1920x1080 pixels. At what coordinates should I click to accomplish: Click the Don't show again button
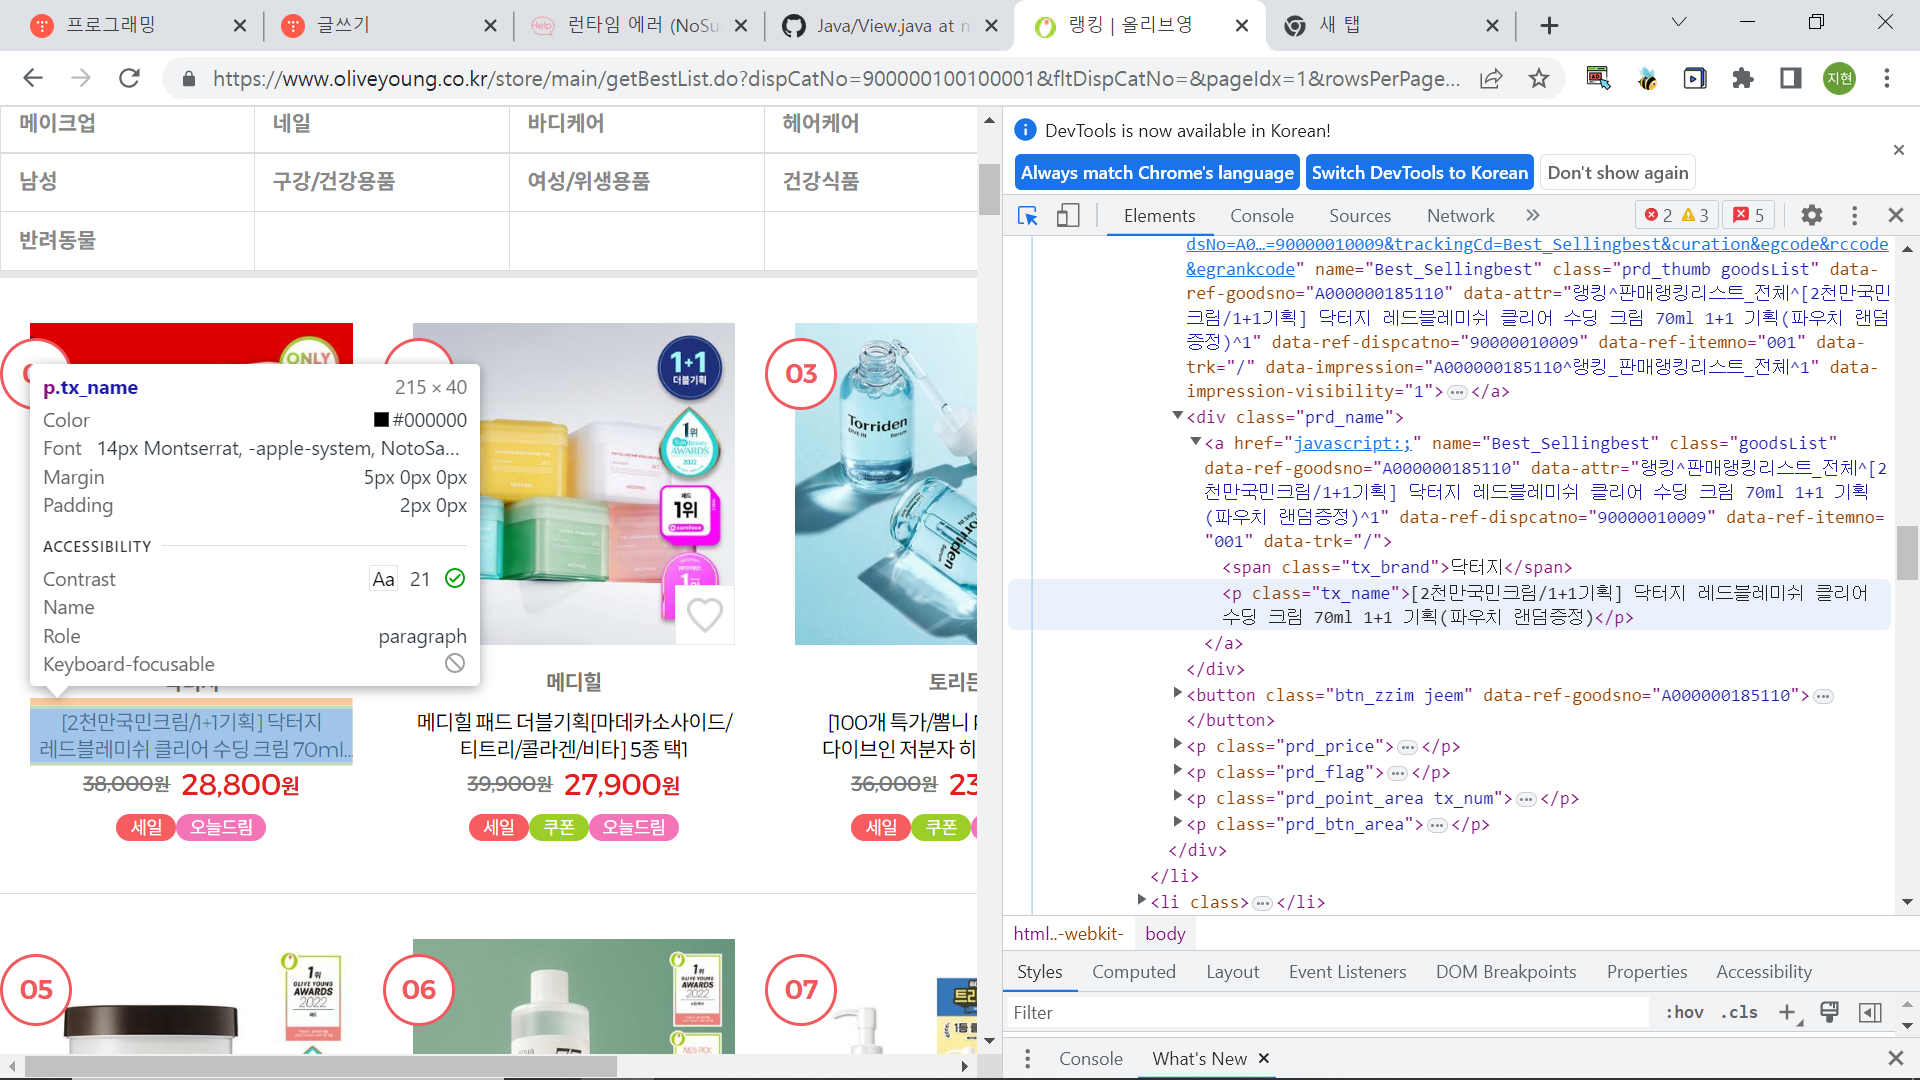point(1617,172)
